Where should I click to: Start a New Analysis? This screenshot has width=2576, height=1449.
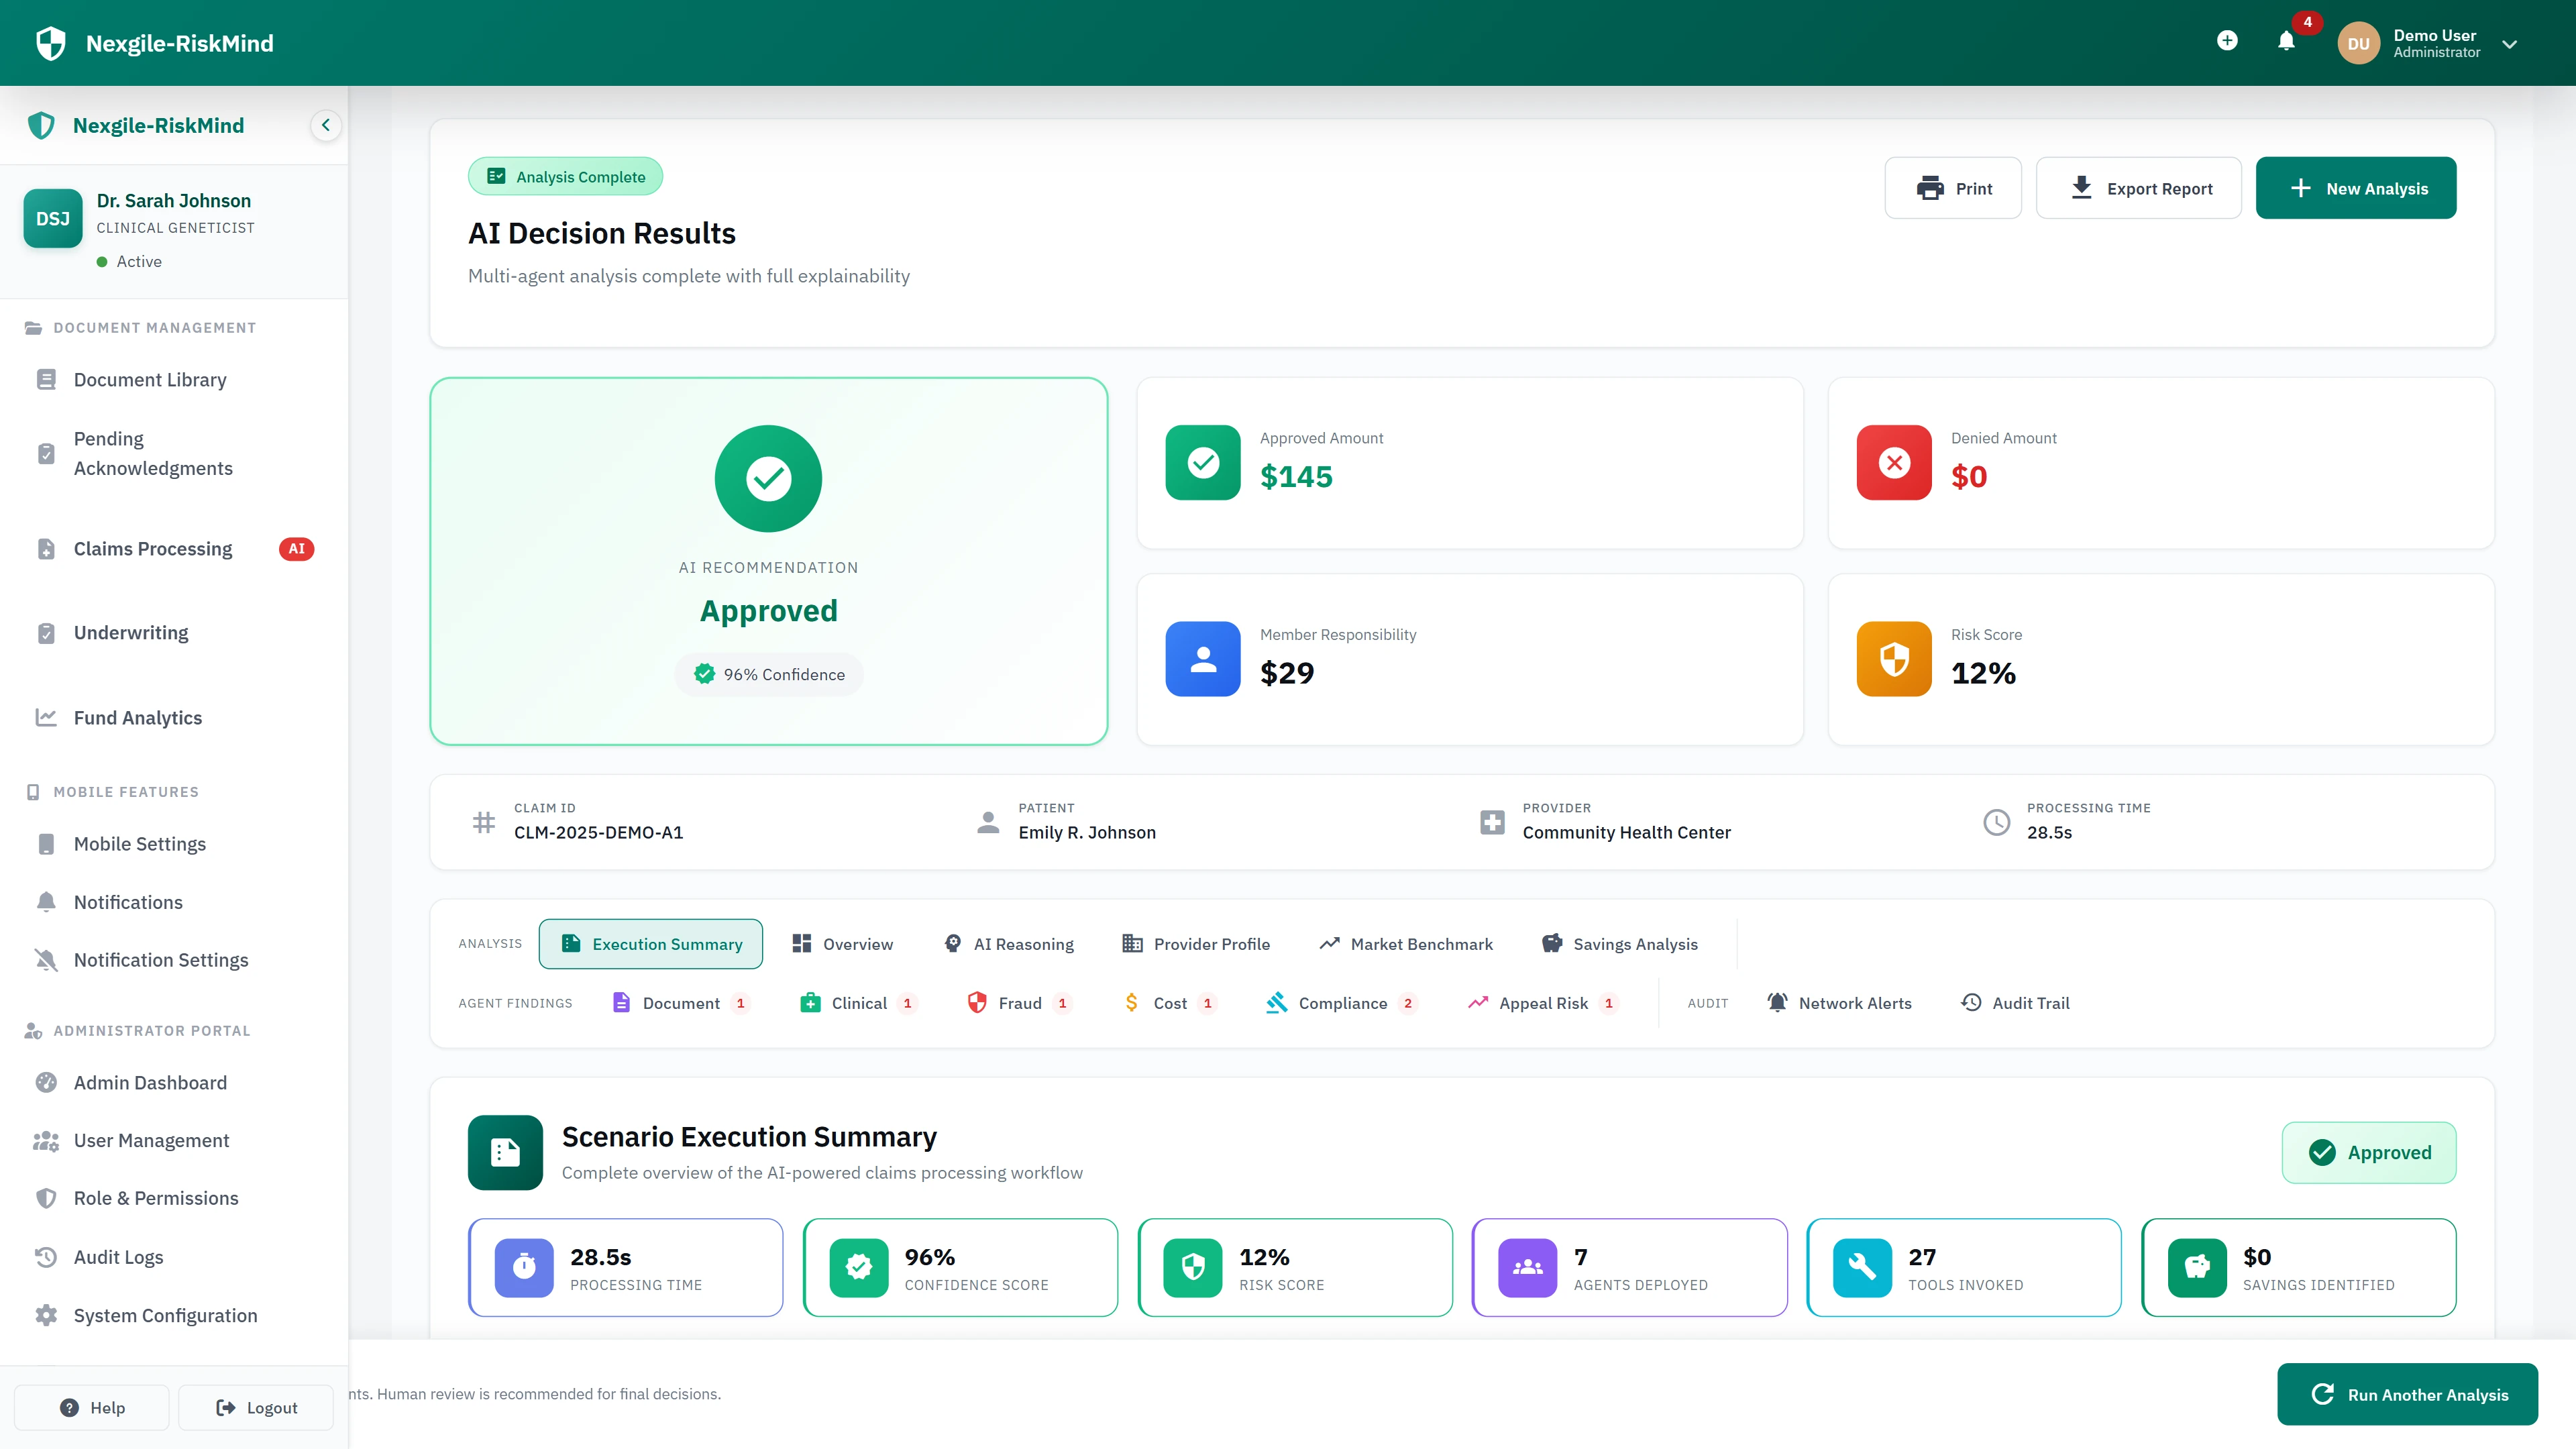[x=2356, y=188]
